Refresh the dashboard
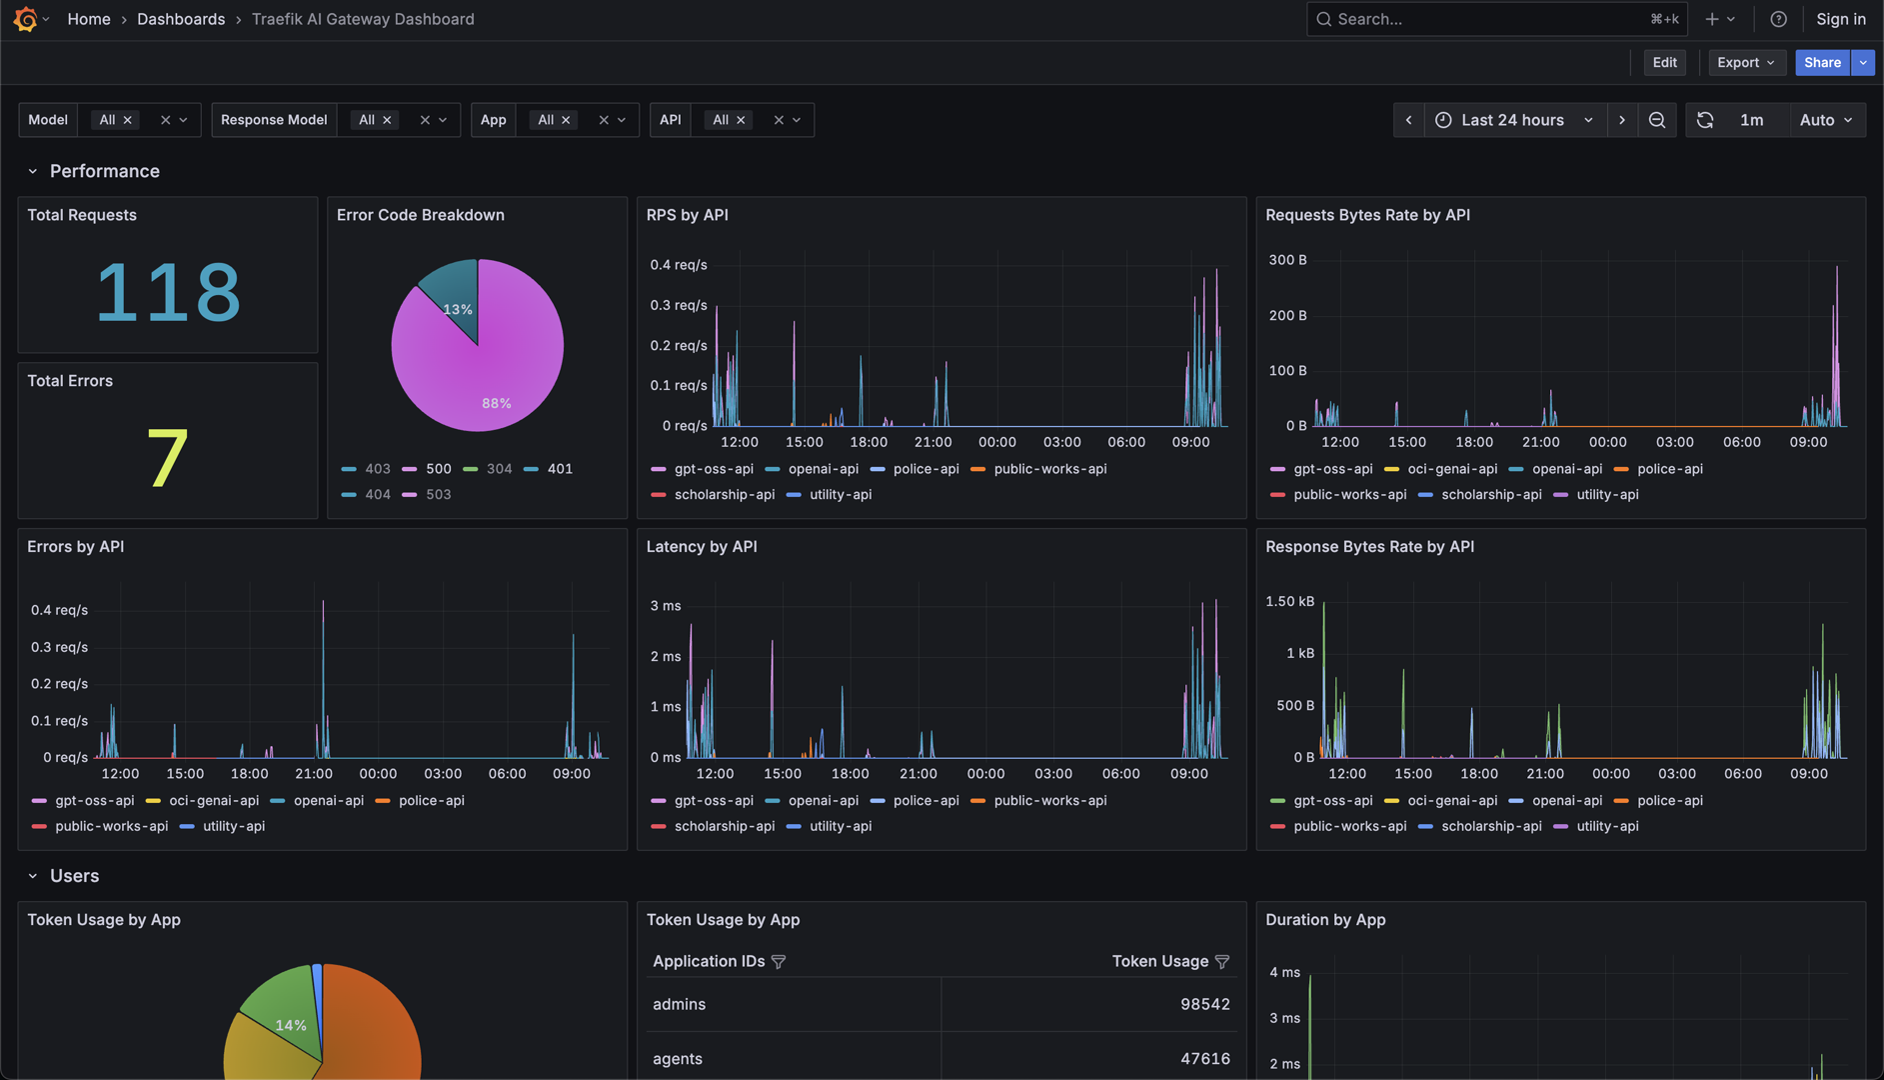 tap(1705, 120)
